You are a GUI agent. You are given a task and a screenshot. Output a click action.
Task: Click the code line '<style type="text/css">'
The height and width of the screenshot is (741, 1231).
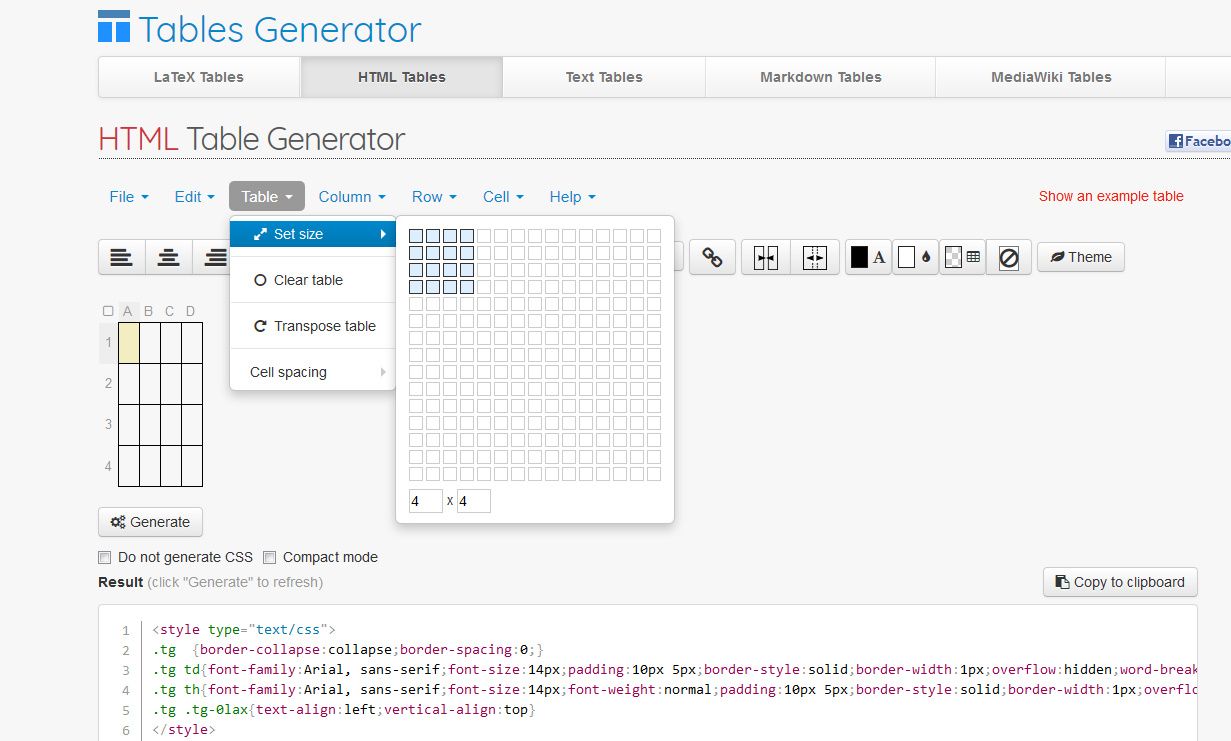point(244,630)
